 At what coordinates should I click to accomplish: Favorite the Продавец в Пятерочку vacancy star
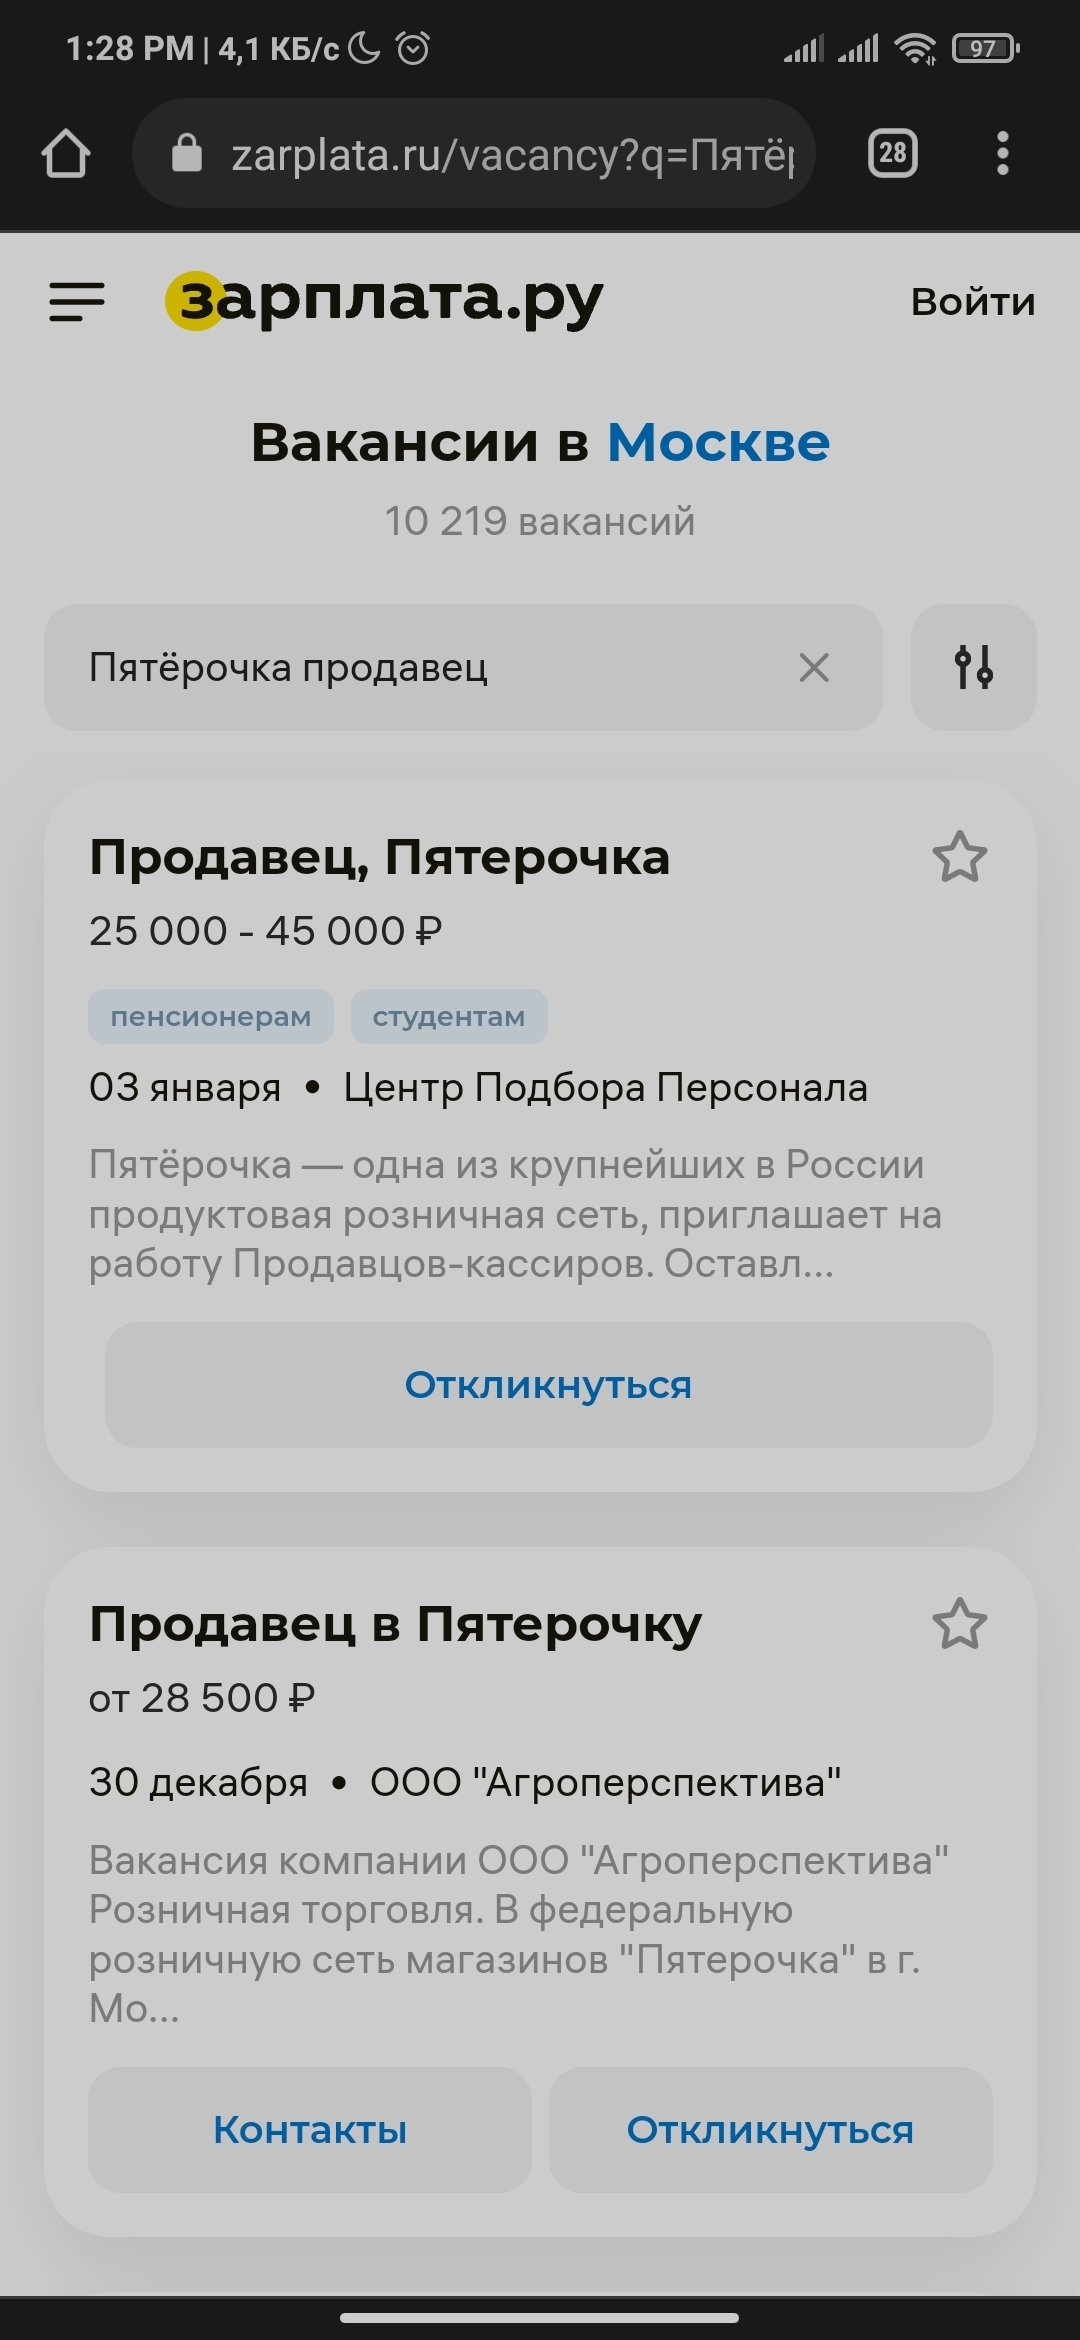[959, 1623]
